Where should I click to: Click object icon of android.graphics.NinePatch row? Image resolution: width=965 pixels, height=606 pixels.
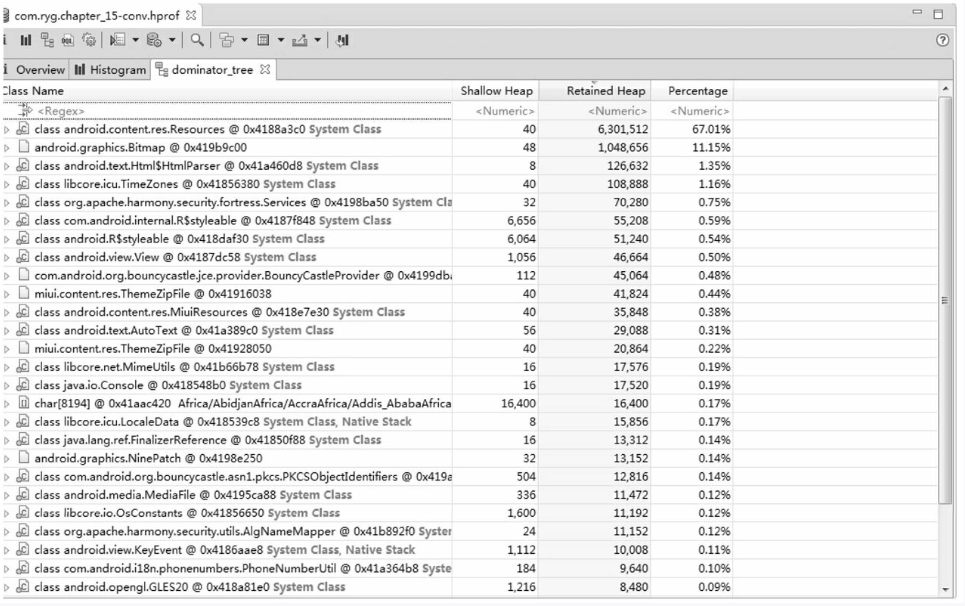23,458
